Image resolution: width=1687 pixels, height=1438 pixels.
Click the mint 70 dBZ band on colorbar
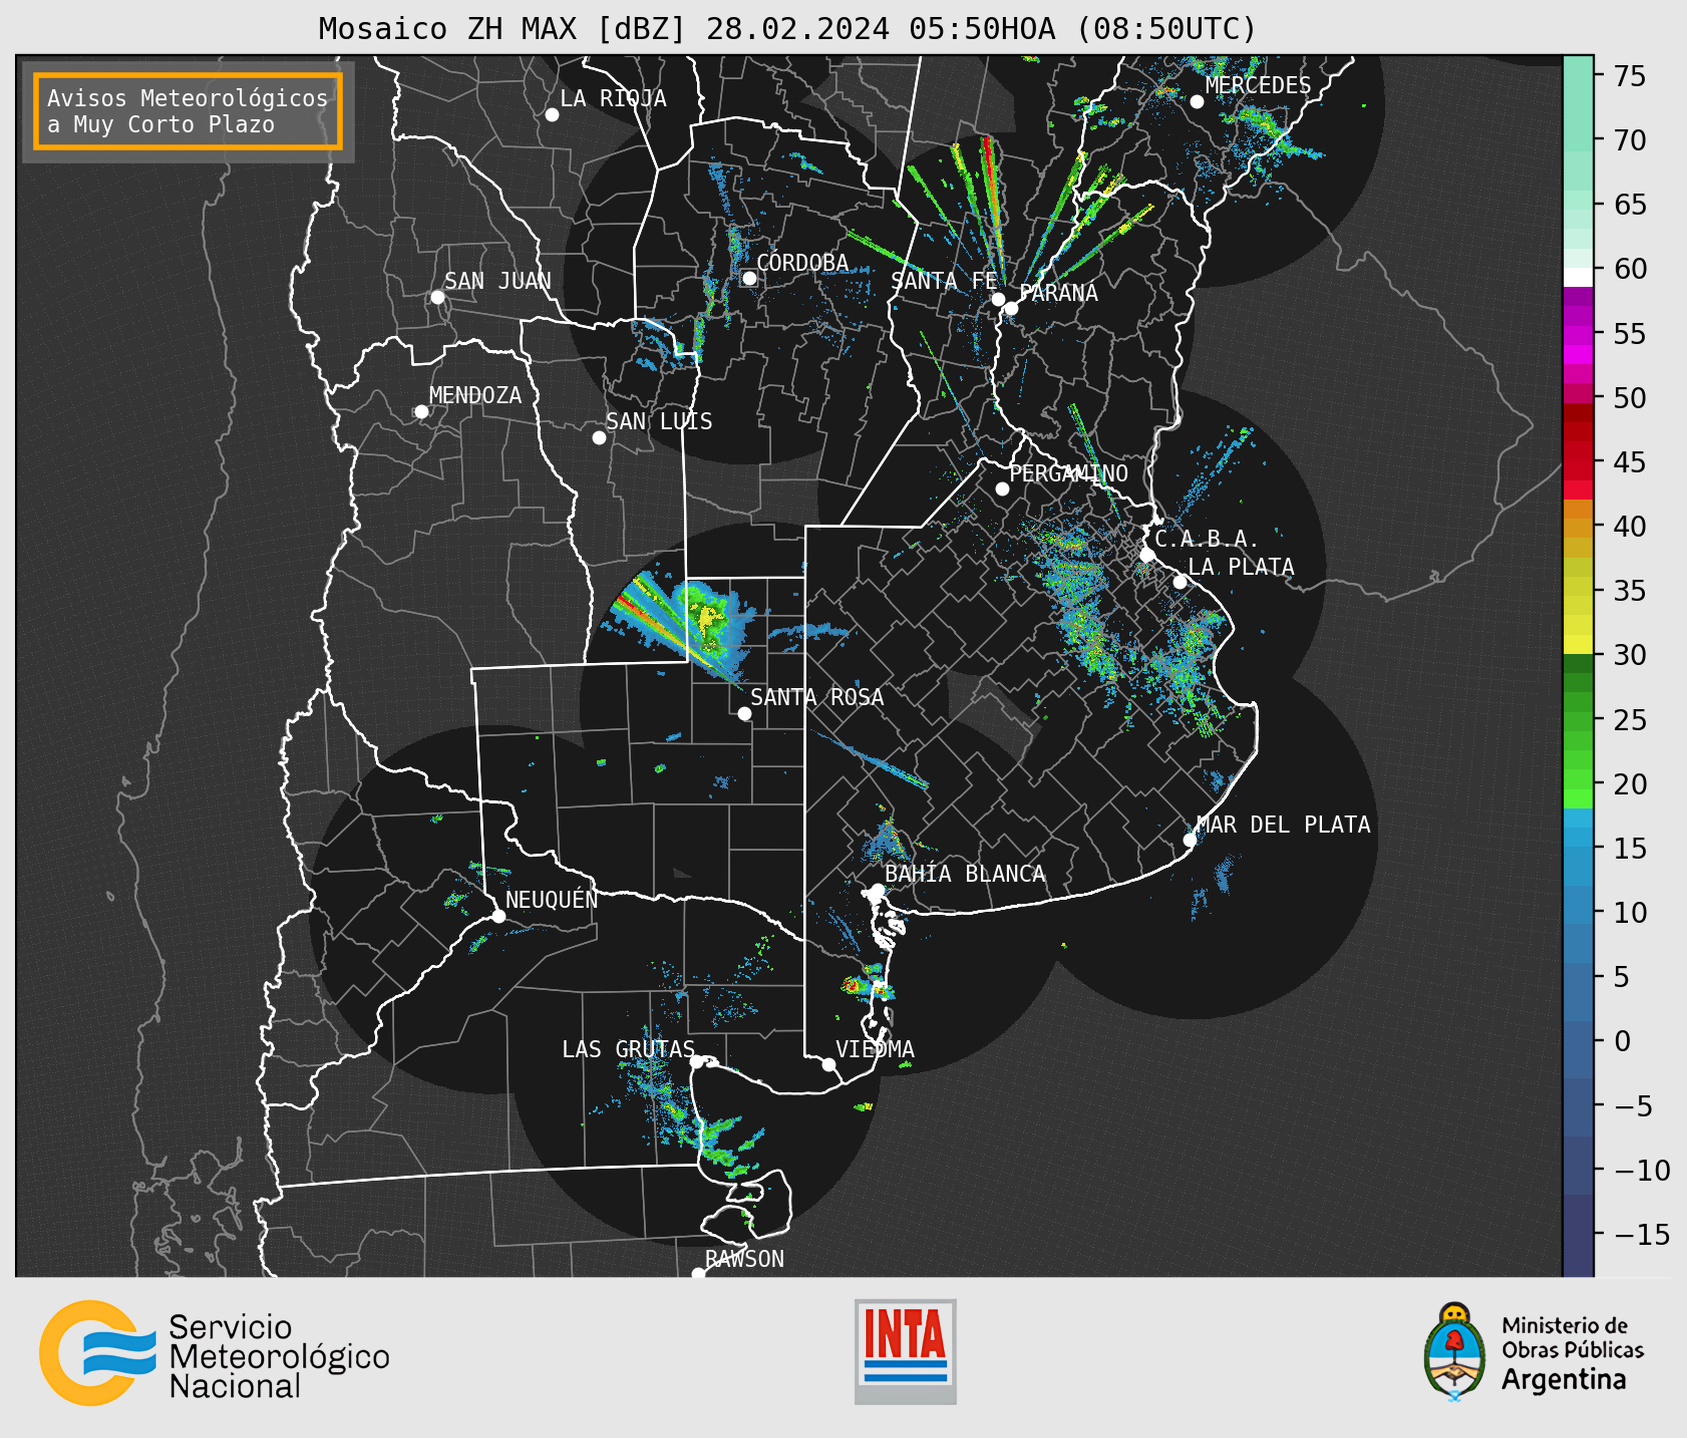click(x=1578, y=140)
